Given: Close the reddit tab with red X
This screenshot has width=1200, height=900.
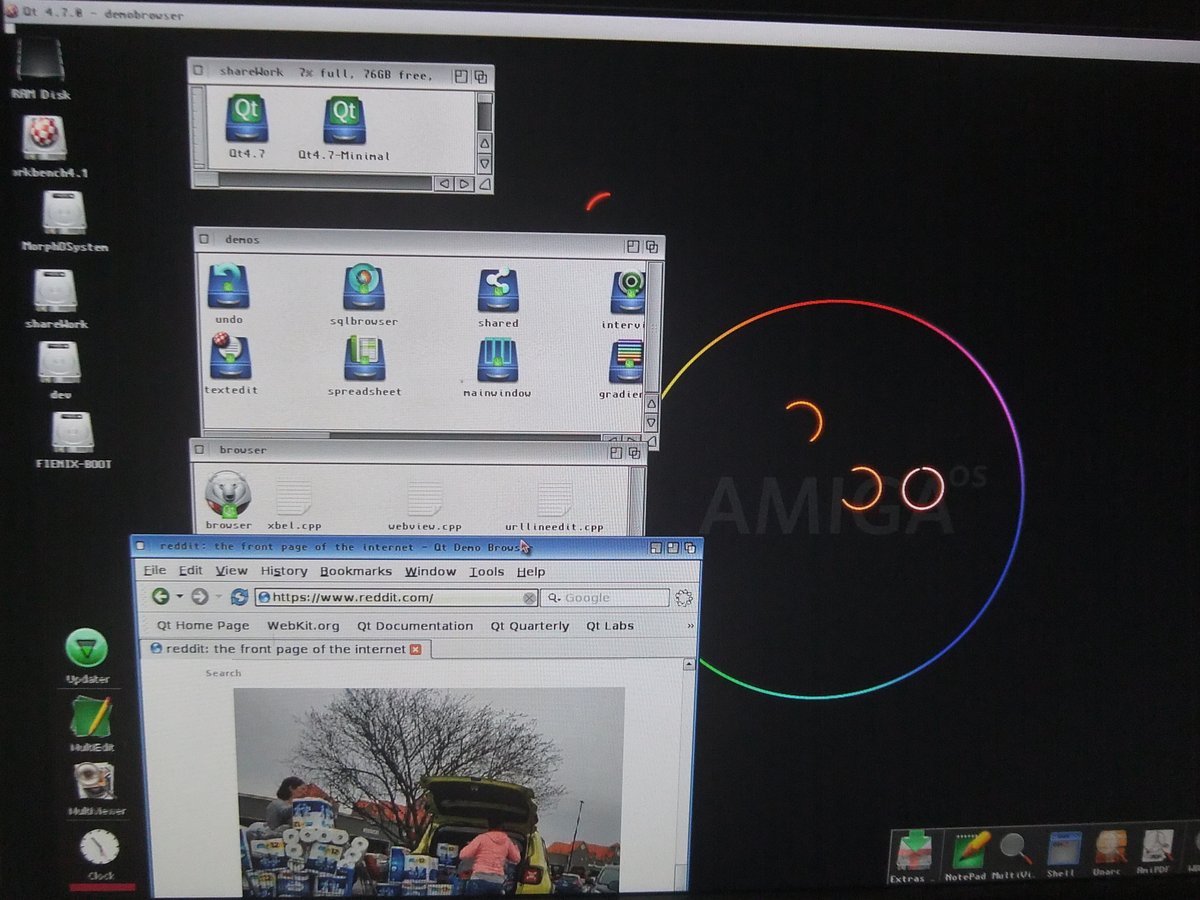Looking at the screenshot, I should point(416,649).
